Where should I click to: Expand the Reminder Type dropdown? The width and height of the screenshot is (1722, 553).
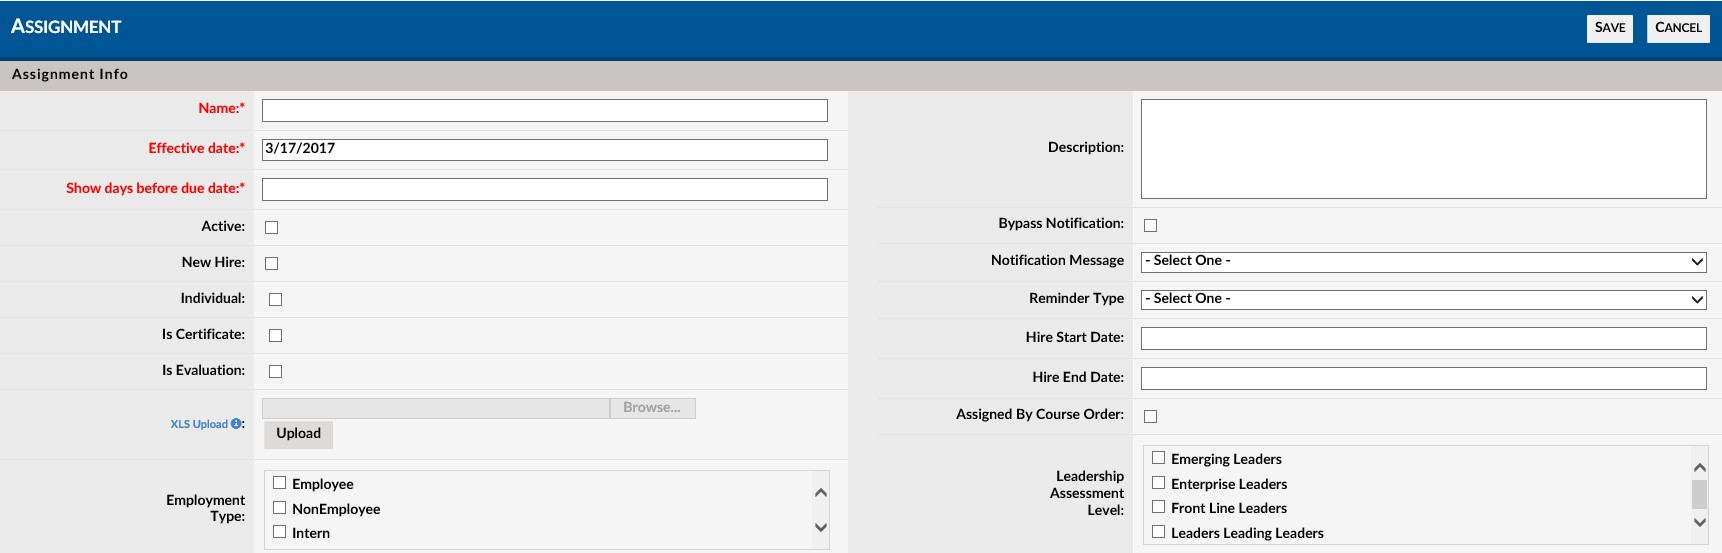pyautogui.click(x=1423, y=300)
